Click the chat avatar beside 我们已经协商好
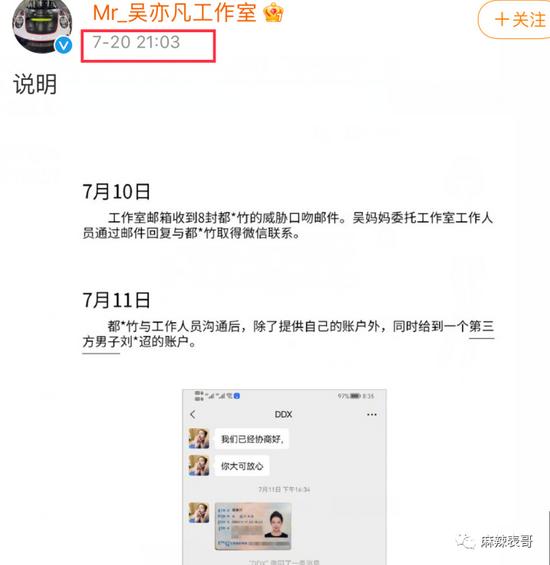The width and height of the screenshot is (550, 565). pyautogui.click(x=199, y=438)
